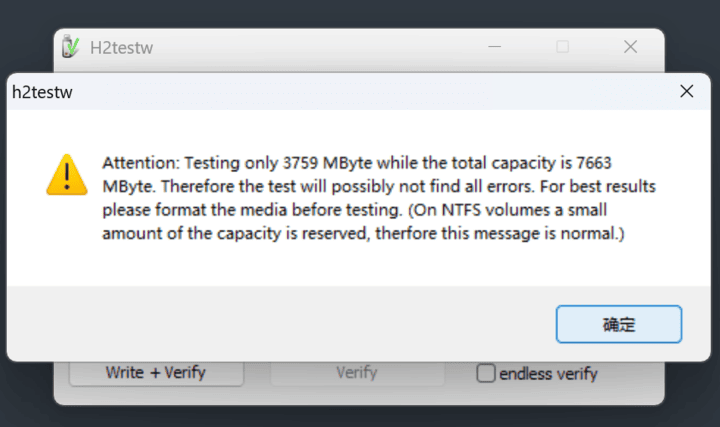
Task: Click the "h2testw" dialog title text
Action: pos(42,92)
